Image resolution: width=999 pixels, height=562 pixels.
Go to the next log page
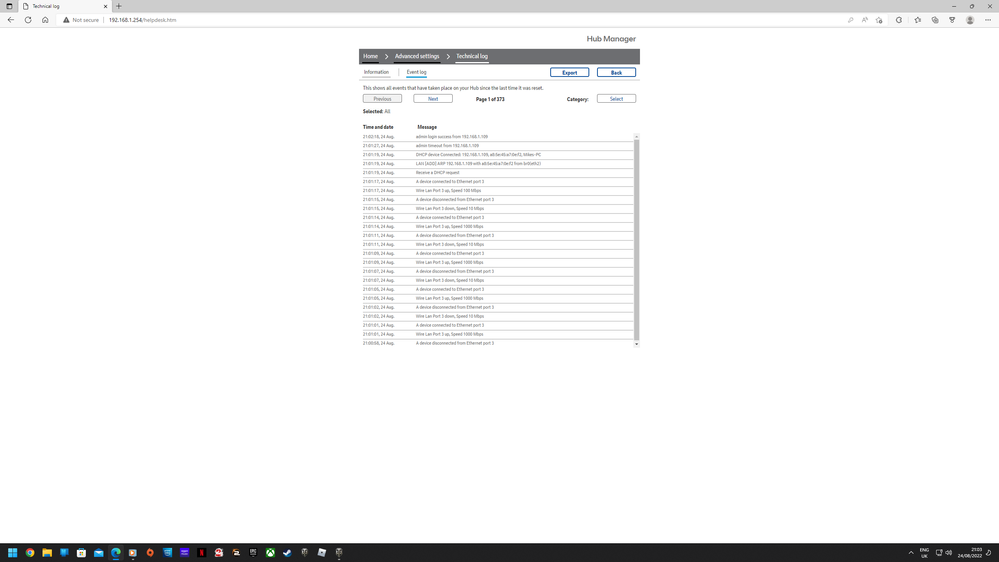(432, 99)
